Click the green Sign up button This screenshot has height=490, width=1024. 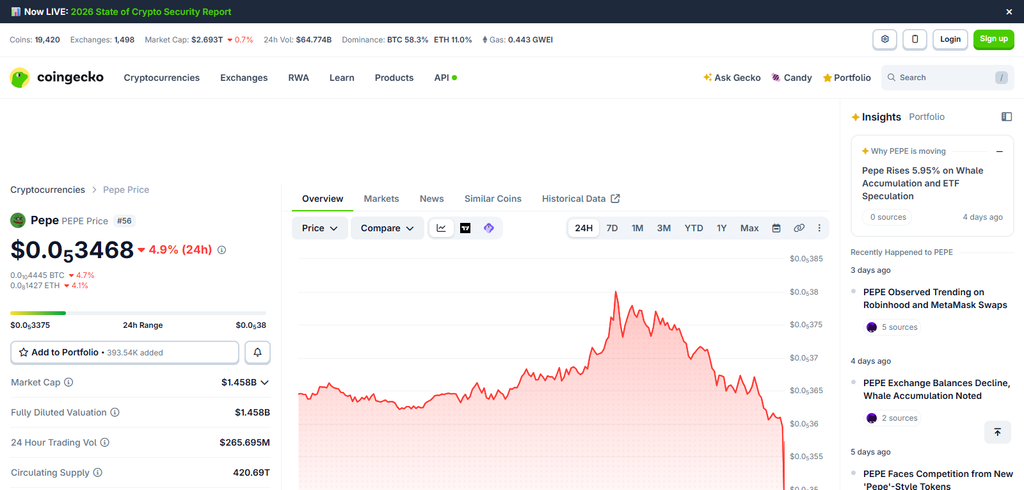point(993,39)
